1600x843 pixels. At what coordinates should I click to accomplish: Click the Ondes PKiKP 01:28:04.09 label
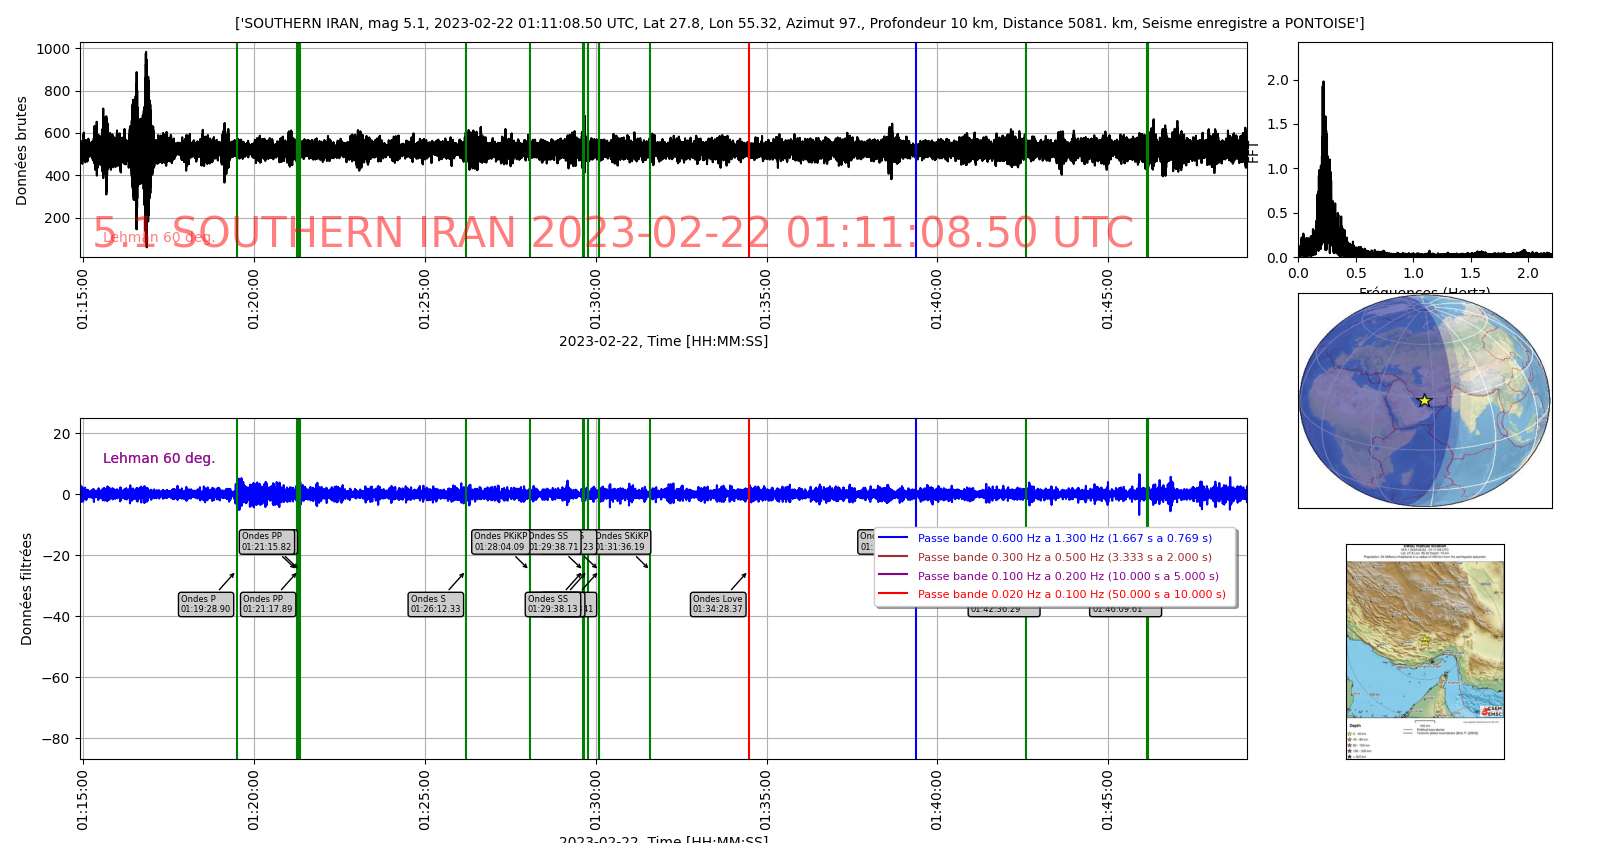(x=499, y=541)
